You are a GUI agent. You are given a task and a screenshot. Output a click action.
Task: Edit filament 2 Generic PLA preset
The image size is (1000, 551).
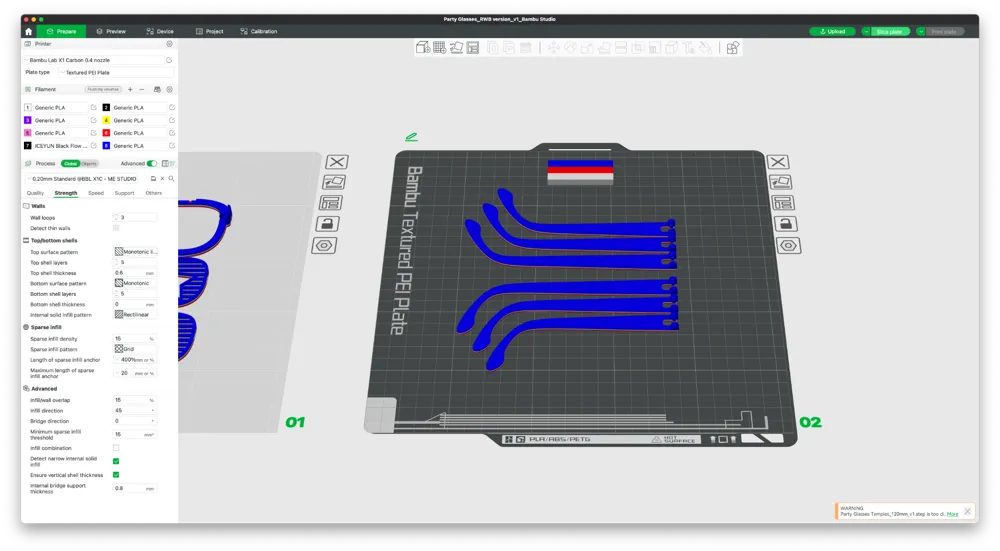pos(172,108)
